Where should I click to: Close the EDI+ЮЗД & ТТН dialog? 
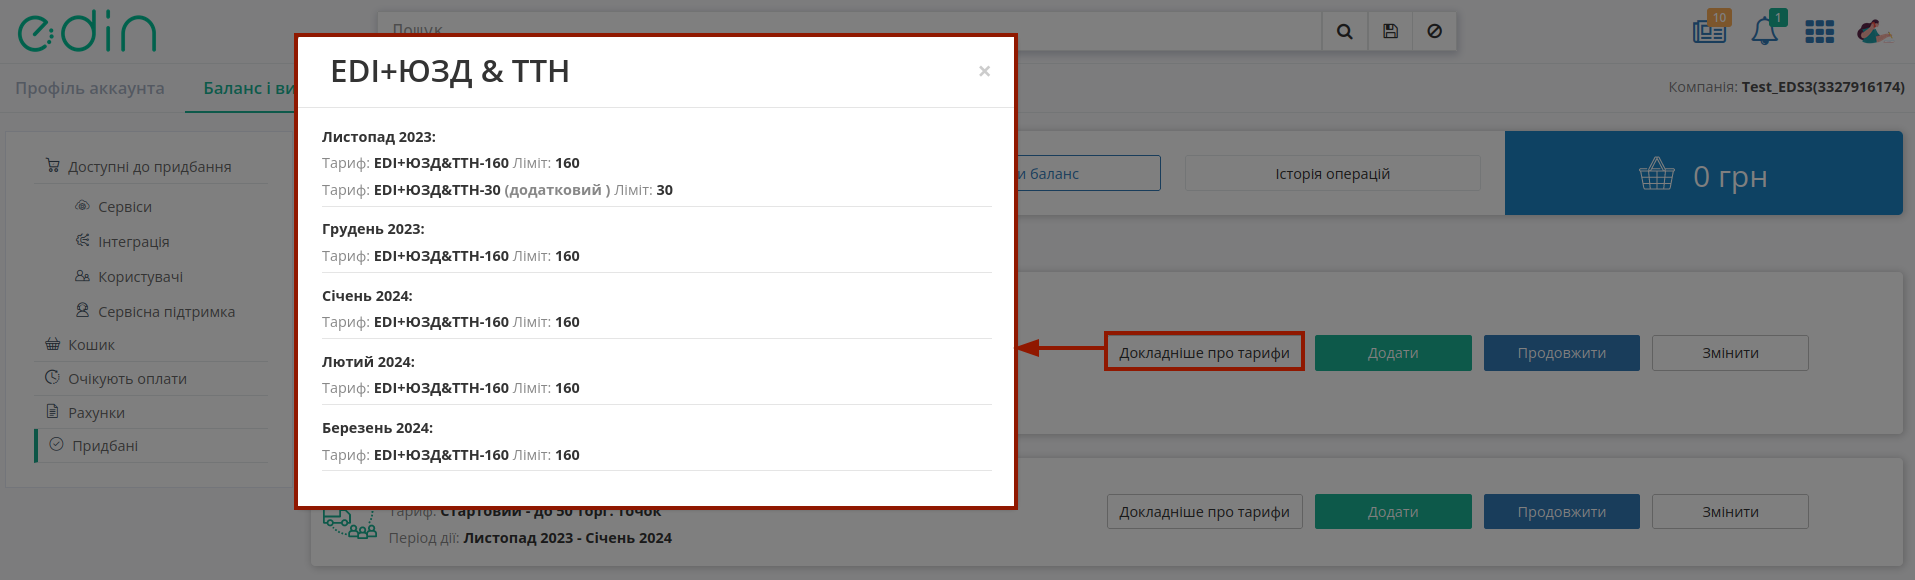tap(984, 71)
